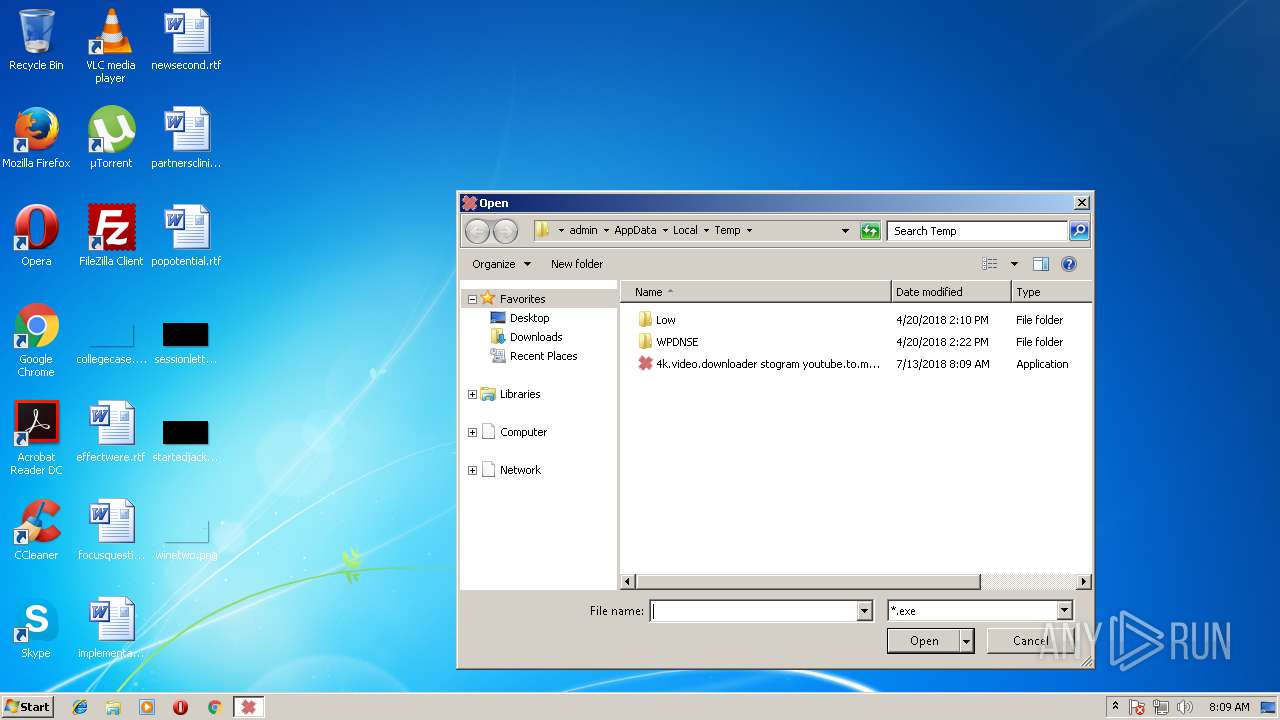
Task: Select newsecond.rtf desktop file
Action: click(186, 40)
